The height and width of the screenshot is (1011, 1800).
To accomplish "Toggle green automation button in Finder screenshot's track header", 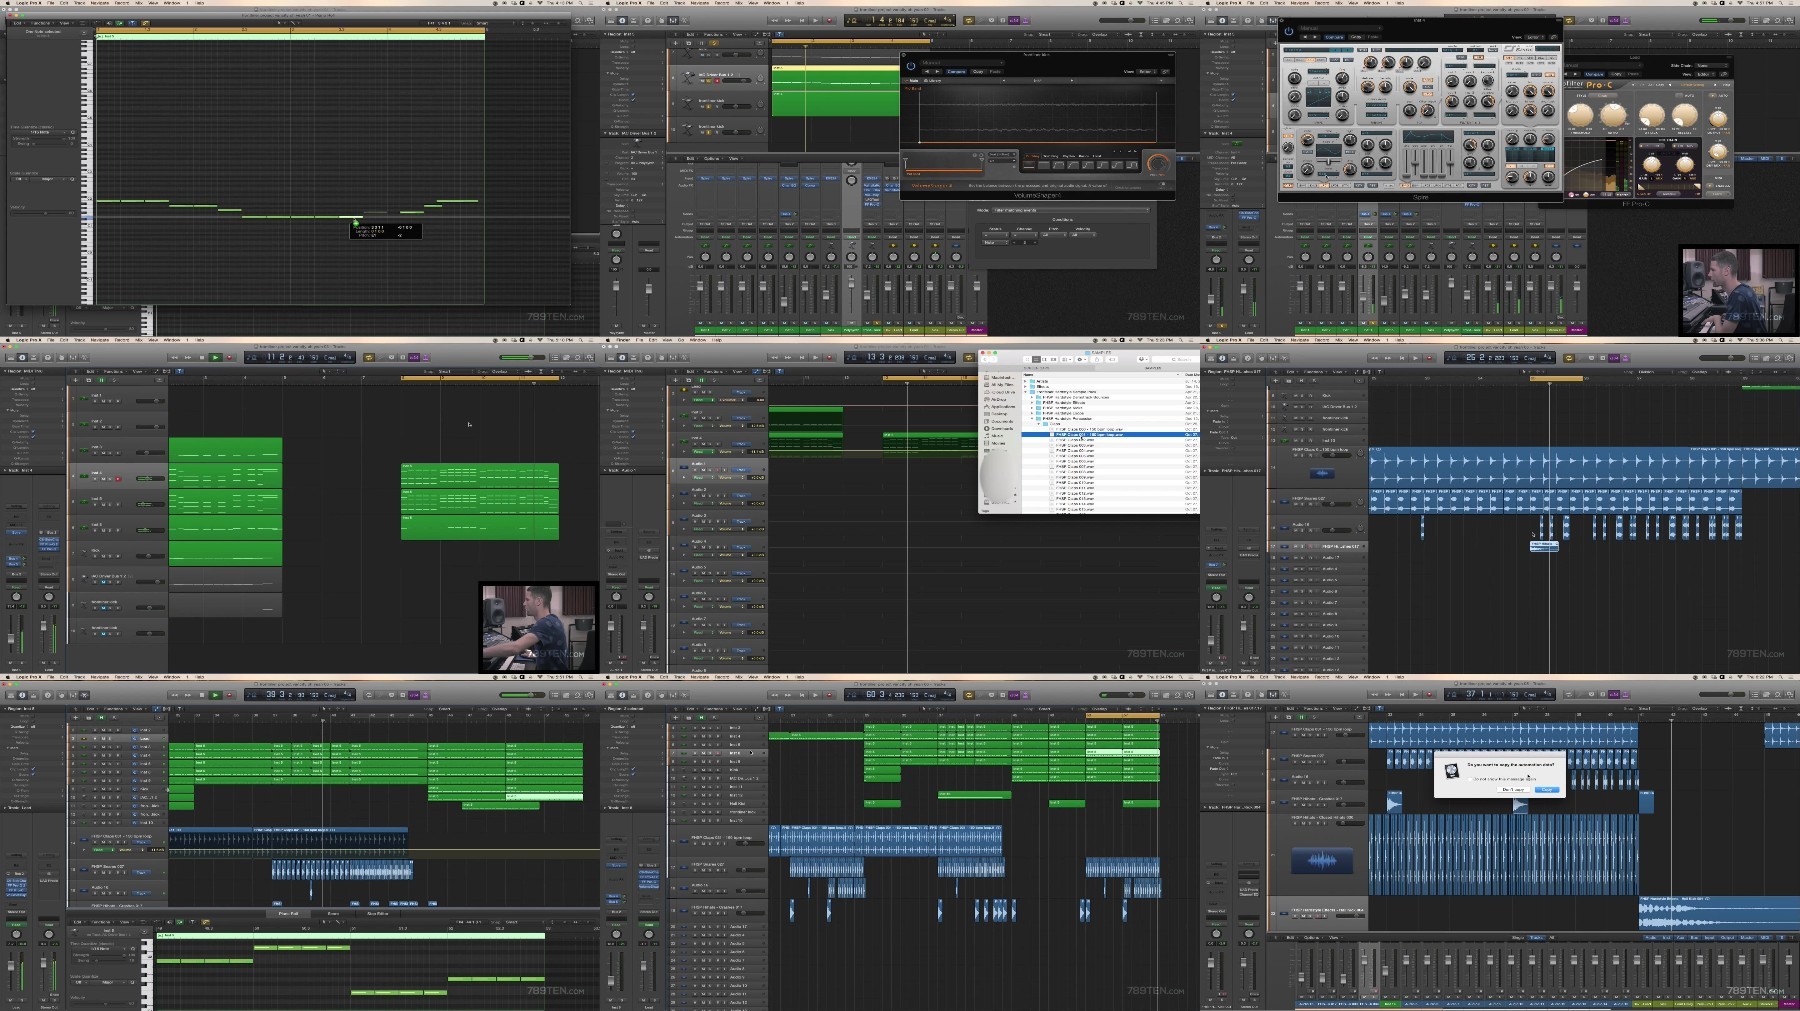I will point(701,380).
